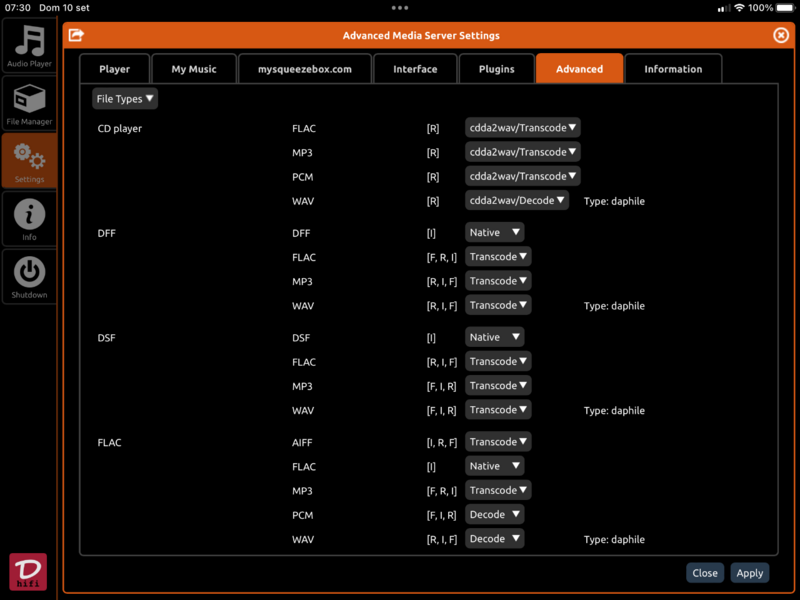The image size is (800, 600).
Task: Click the Close button
Action: [705, 573]
